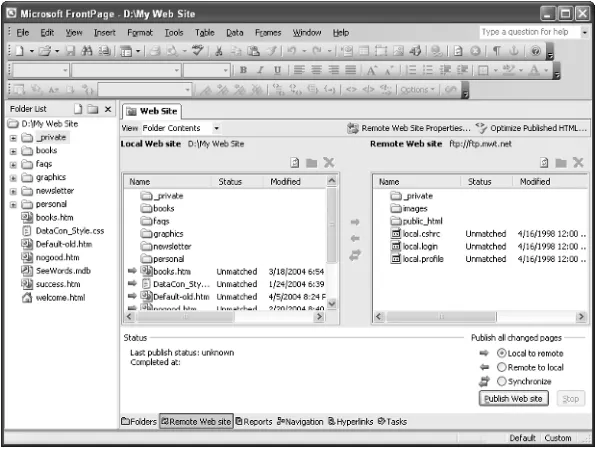Expand the newsletter folder in Folder List

[x=13, y=191]
